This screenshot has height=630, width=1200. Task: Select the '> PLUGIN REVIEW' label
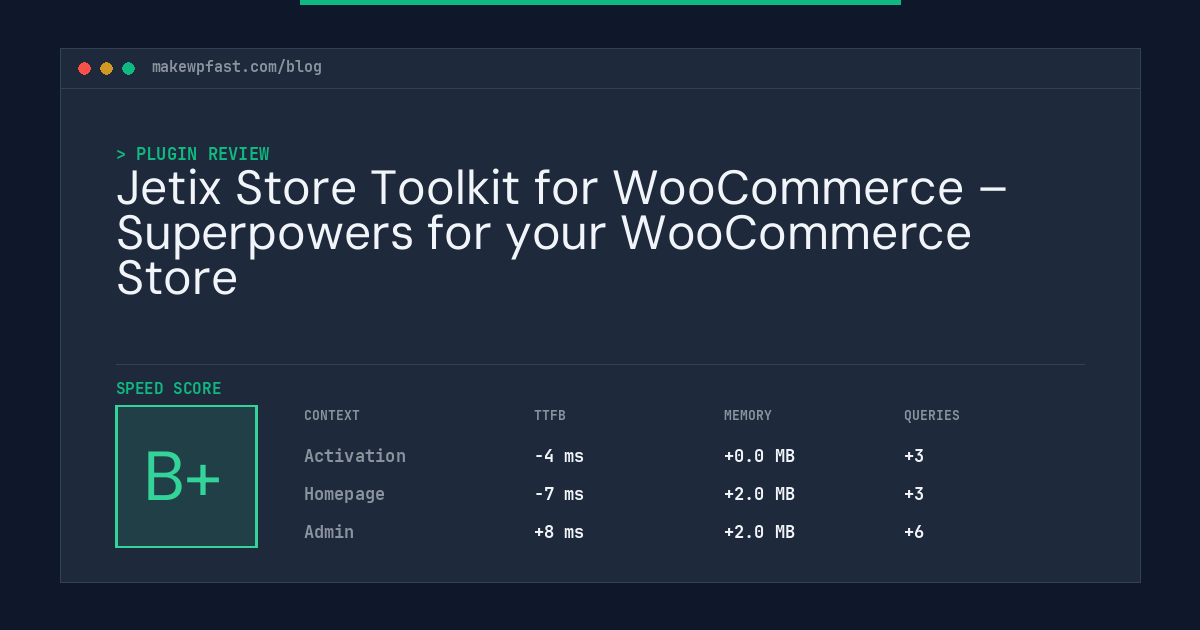coord(193,154)
